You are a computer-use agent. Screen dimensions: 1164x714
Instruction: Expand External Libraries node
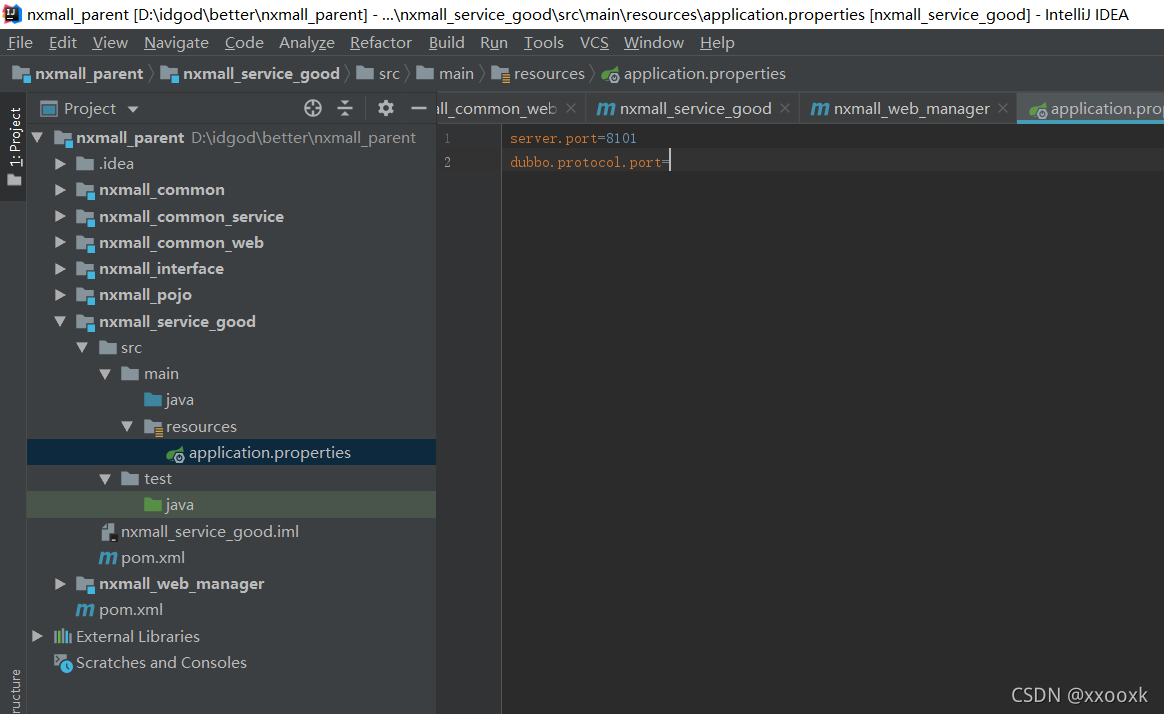click(x=37, y=636)
